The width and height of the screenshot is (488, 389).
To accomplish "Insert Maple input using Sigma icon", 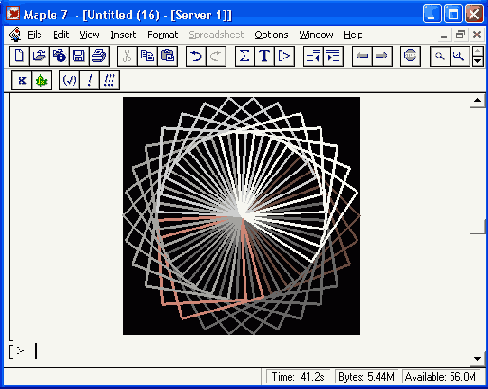I will coord(245,56).
